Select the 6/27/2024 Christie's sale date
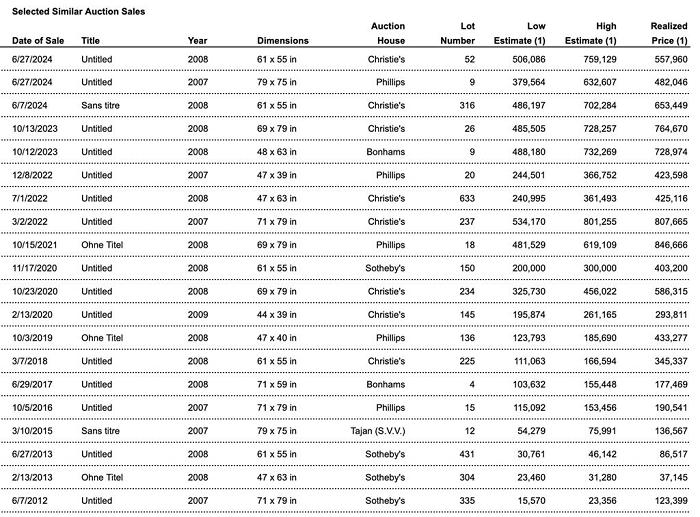Image resolution: width=700 pixels, height=517 pixels. [32, 59]
